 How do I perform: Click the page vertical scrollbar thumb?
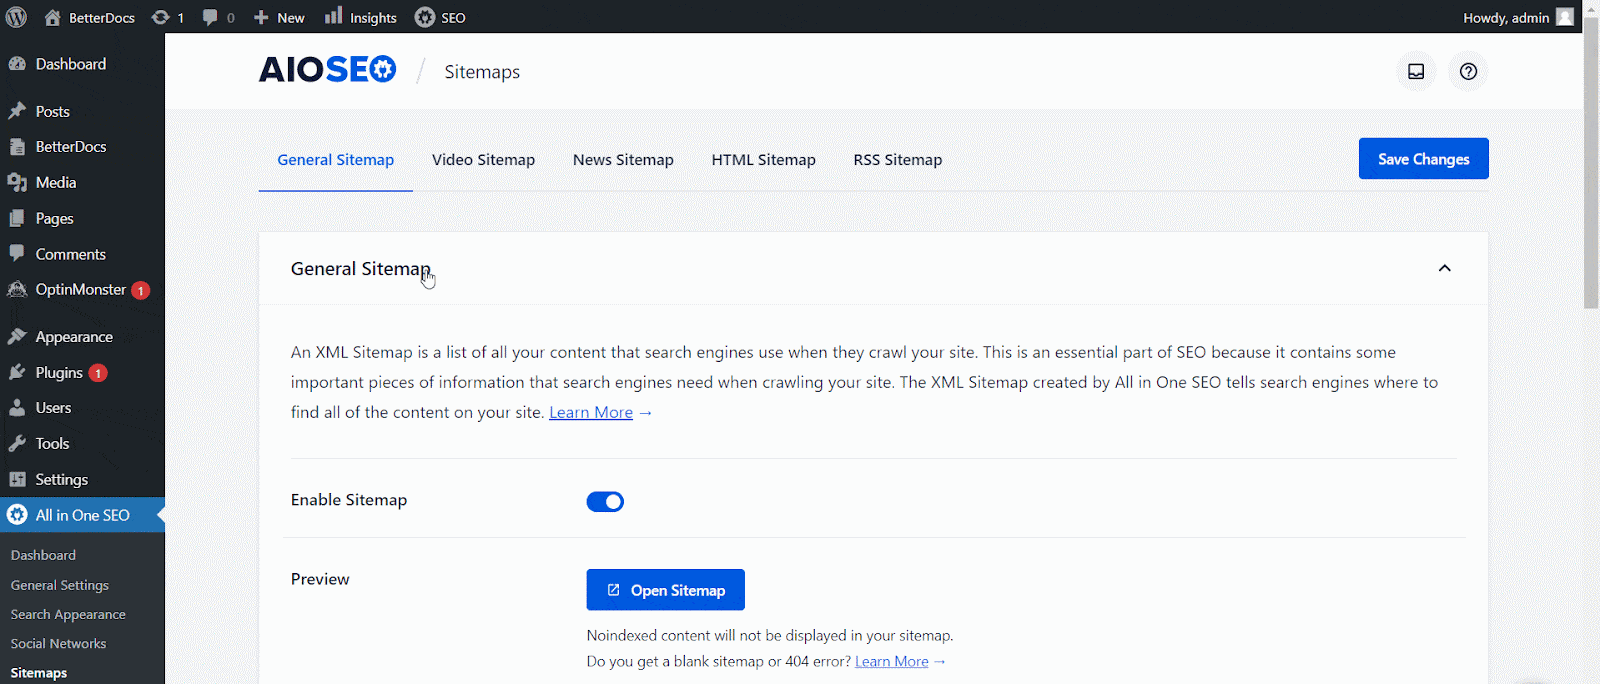(1591, 162)
